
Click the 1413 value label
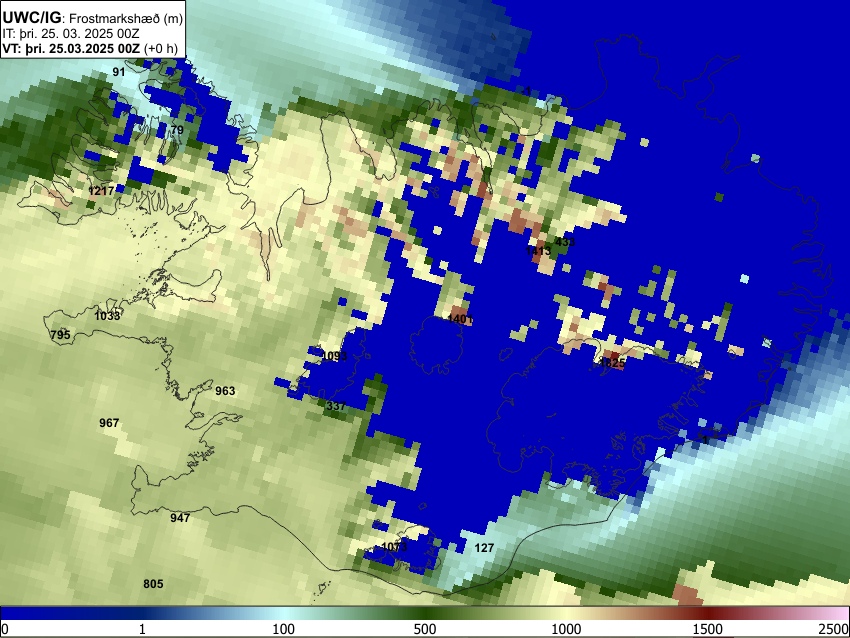point(538,250)
